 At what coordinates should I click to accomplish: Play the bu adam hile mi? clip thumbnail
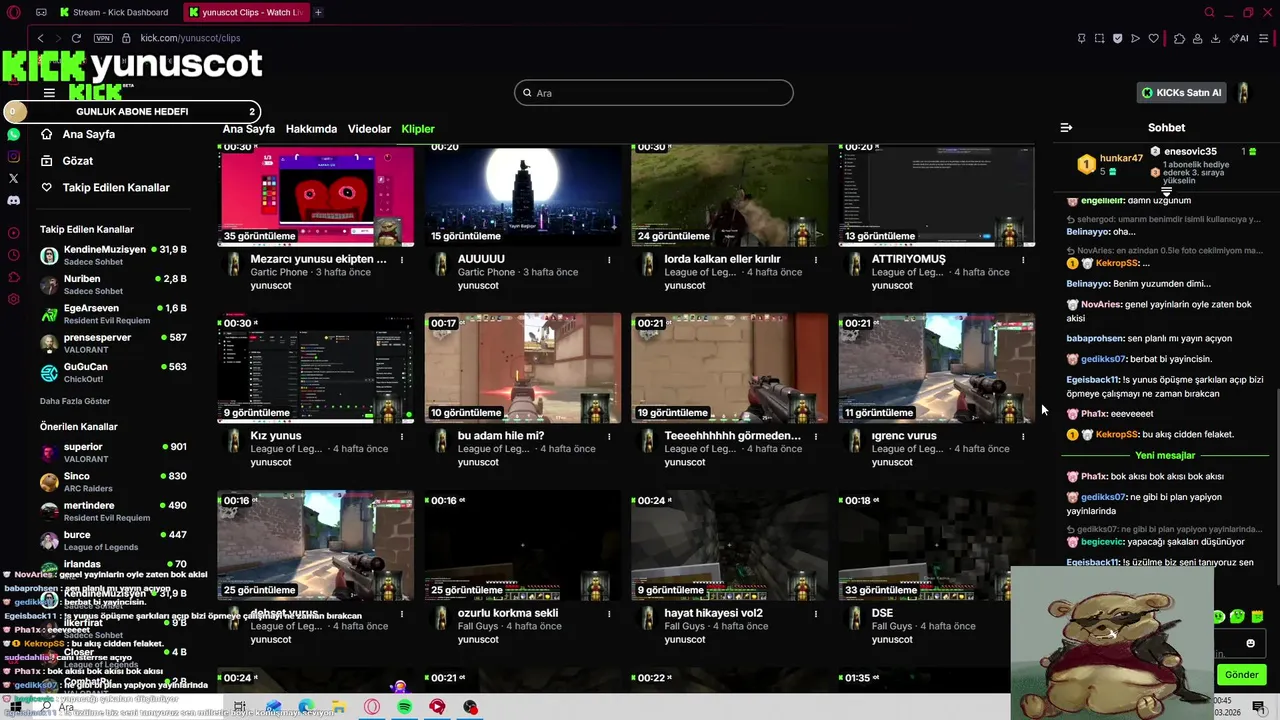(x=523, y=368)
